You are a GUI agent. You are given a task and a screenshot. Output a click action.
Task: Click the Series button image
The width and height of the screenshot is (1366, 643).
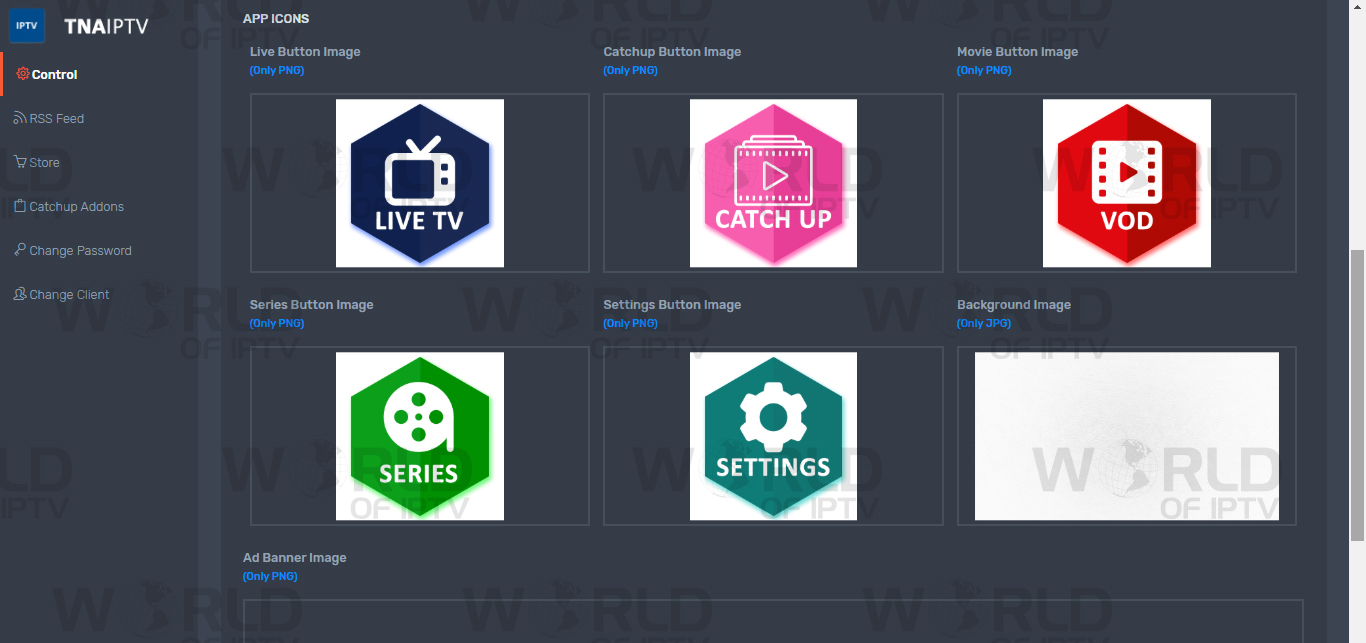pos(420,436)
